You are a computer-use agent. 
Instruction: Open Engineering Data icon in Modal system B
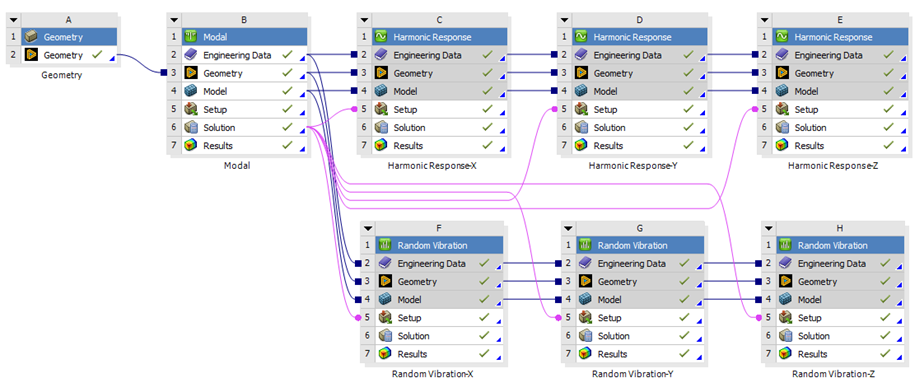tap(190, 55)
